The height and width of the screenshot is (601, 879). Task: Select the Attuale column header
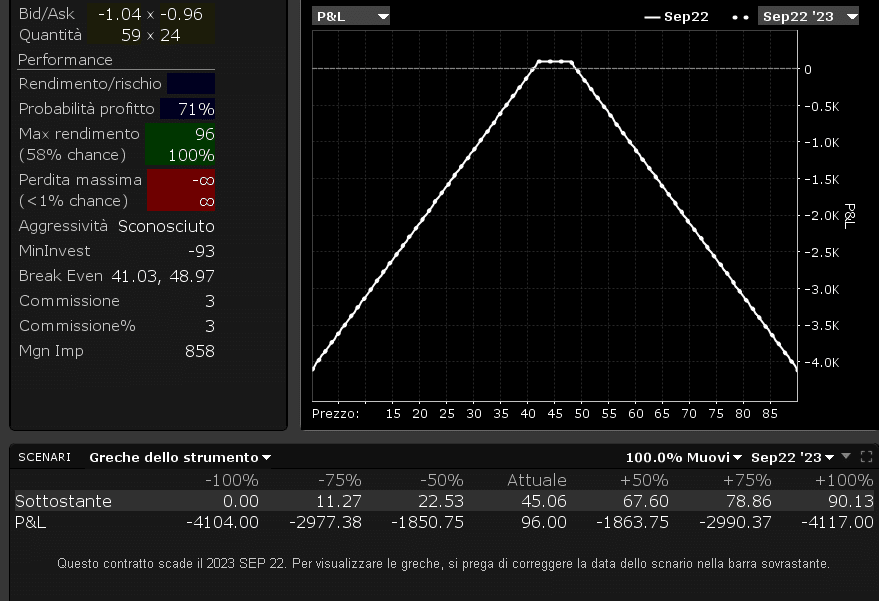pyautogui.click(x=536, y=480)
